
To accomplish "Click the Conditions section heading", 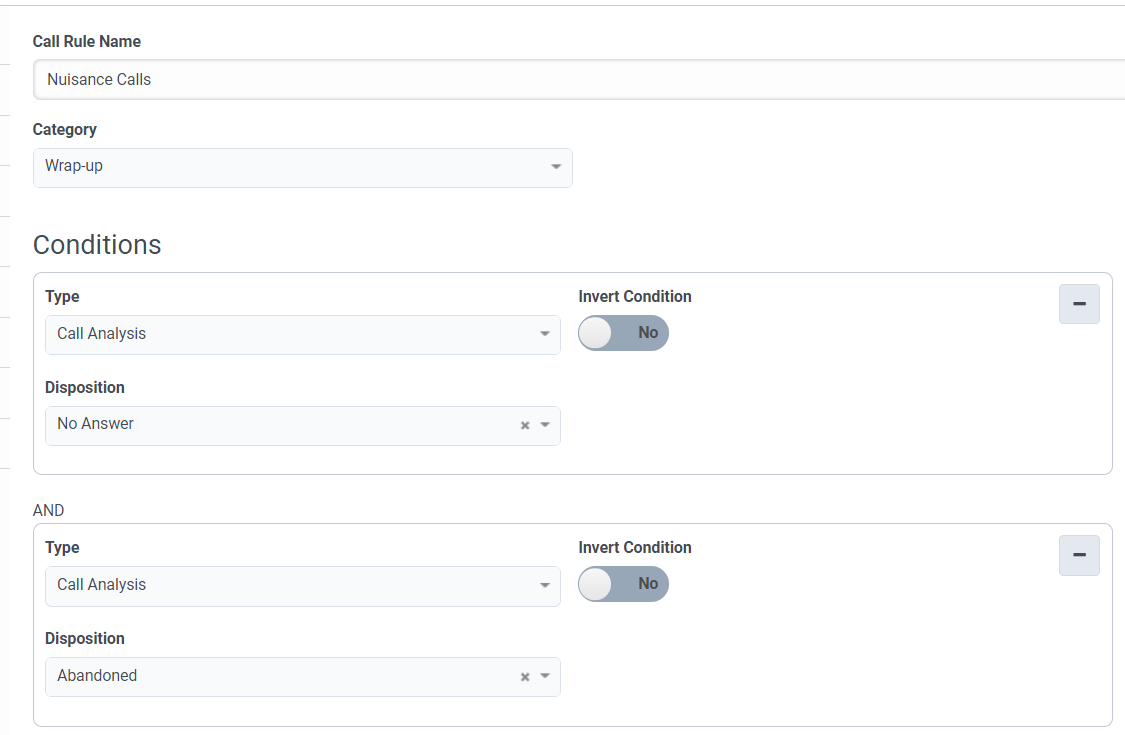I will pyautogui.click(x=97, y=245).
